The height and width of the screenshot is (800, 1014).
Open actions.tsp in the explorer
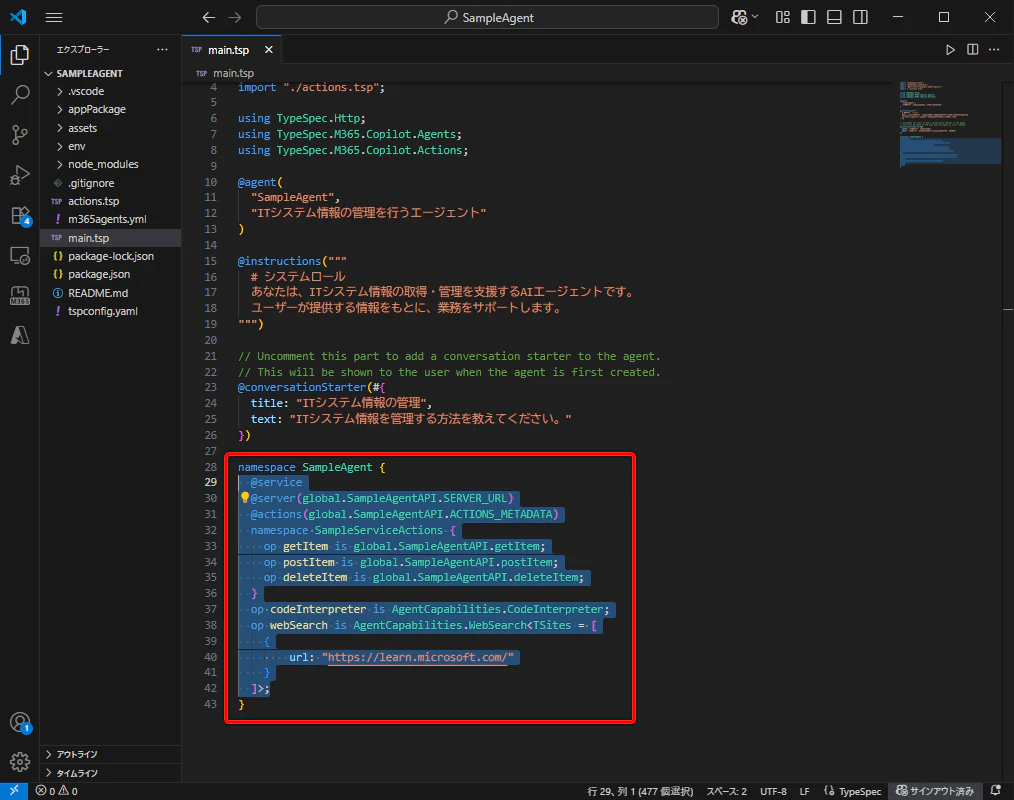94,201
